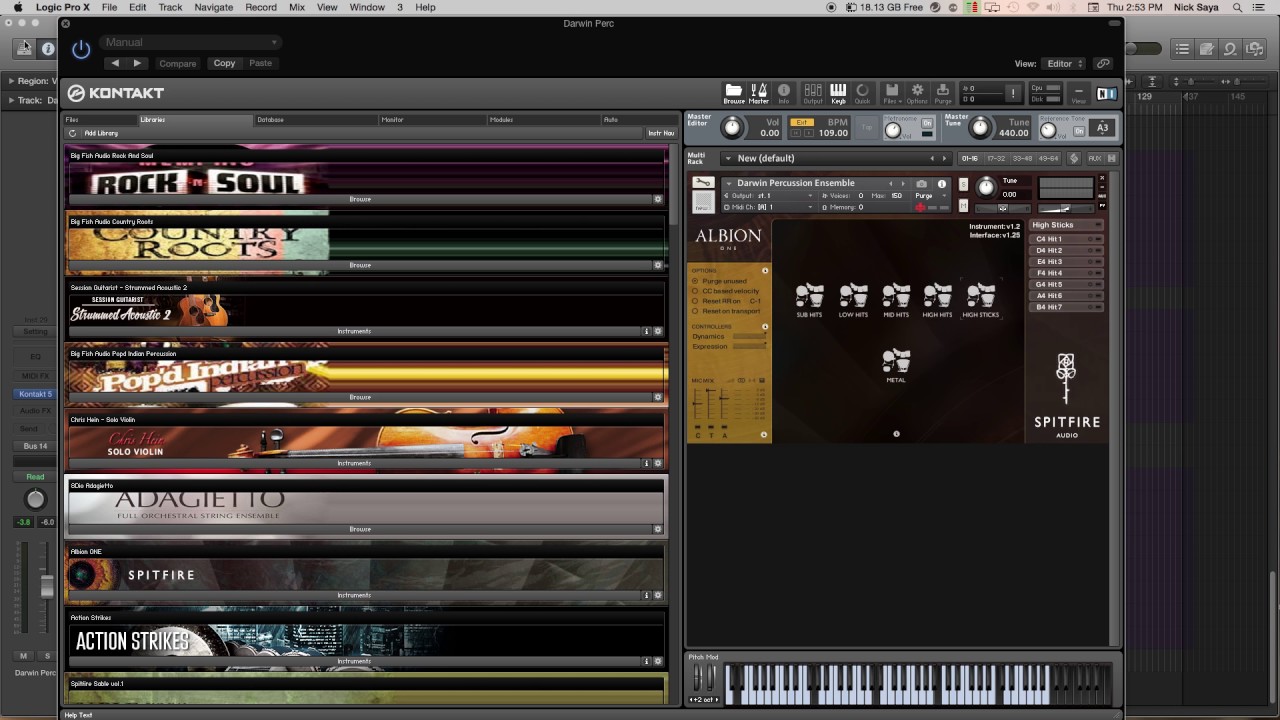Open the Kontakt Browse folder icon
The image size is (1280, 720).
(x=733, y=93)
